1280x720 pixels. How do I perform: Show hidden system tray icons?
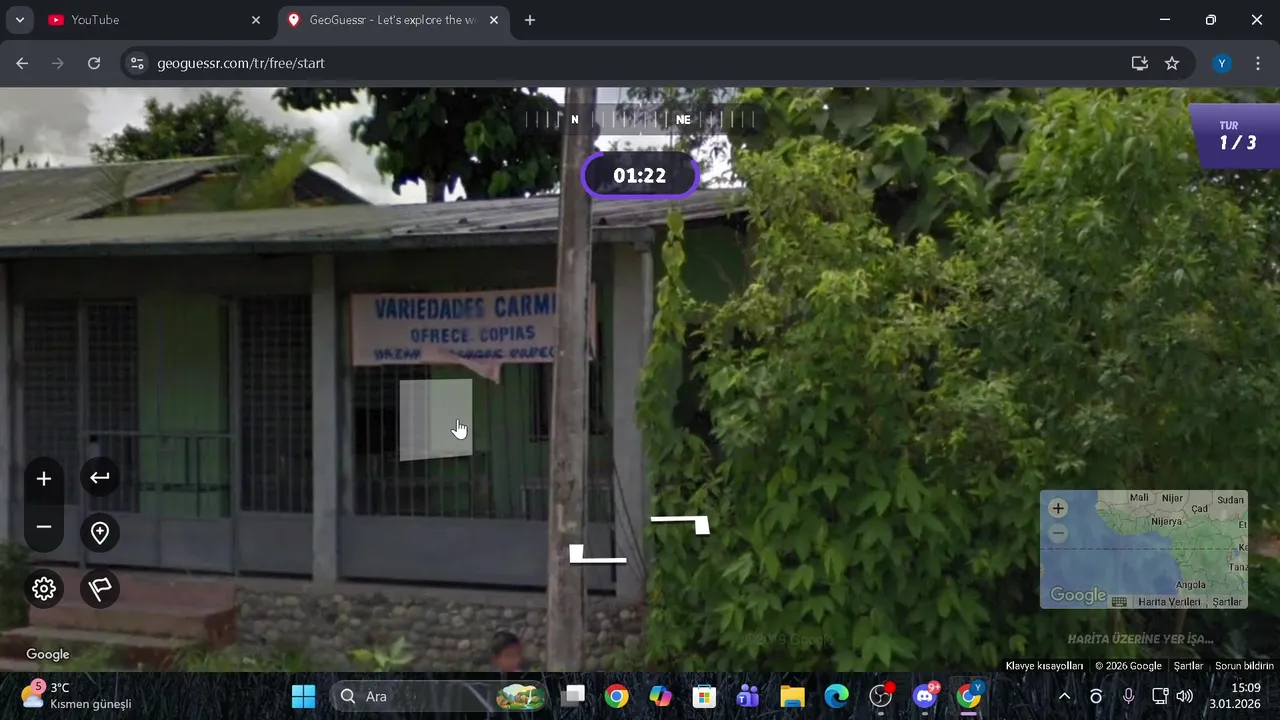1064,696
